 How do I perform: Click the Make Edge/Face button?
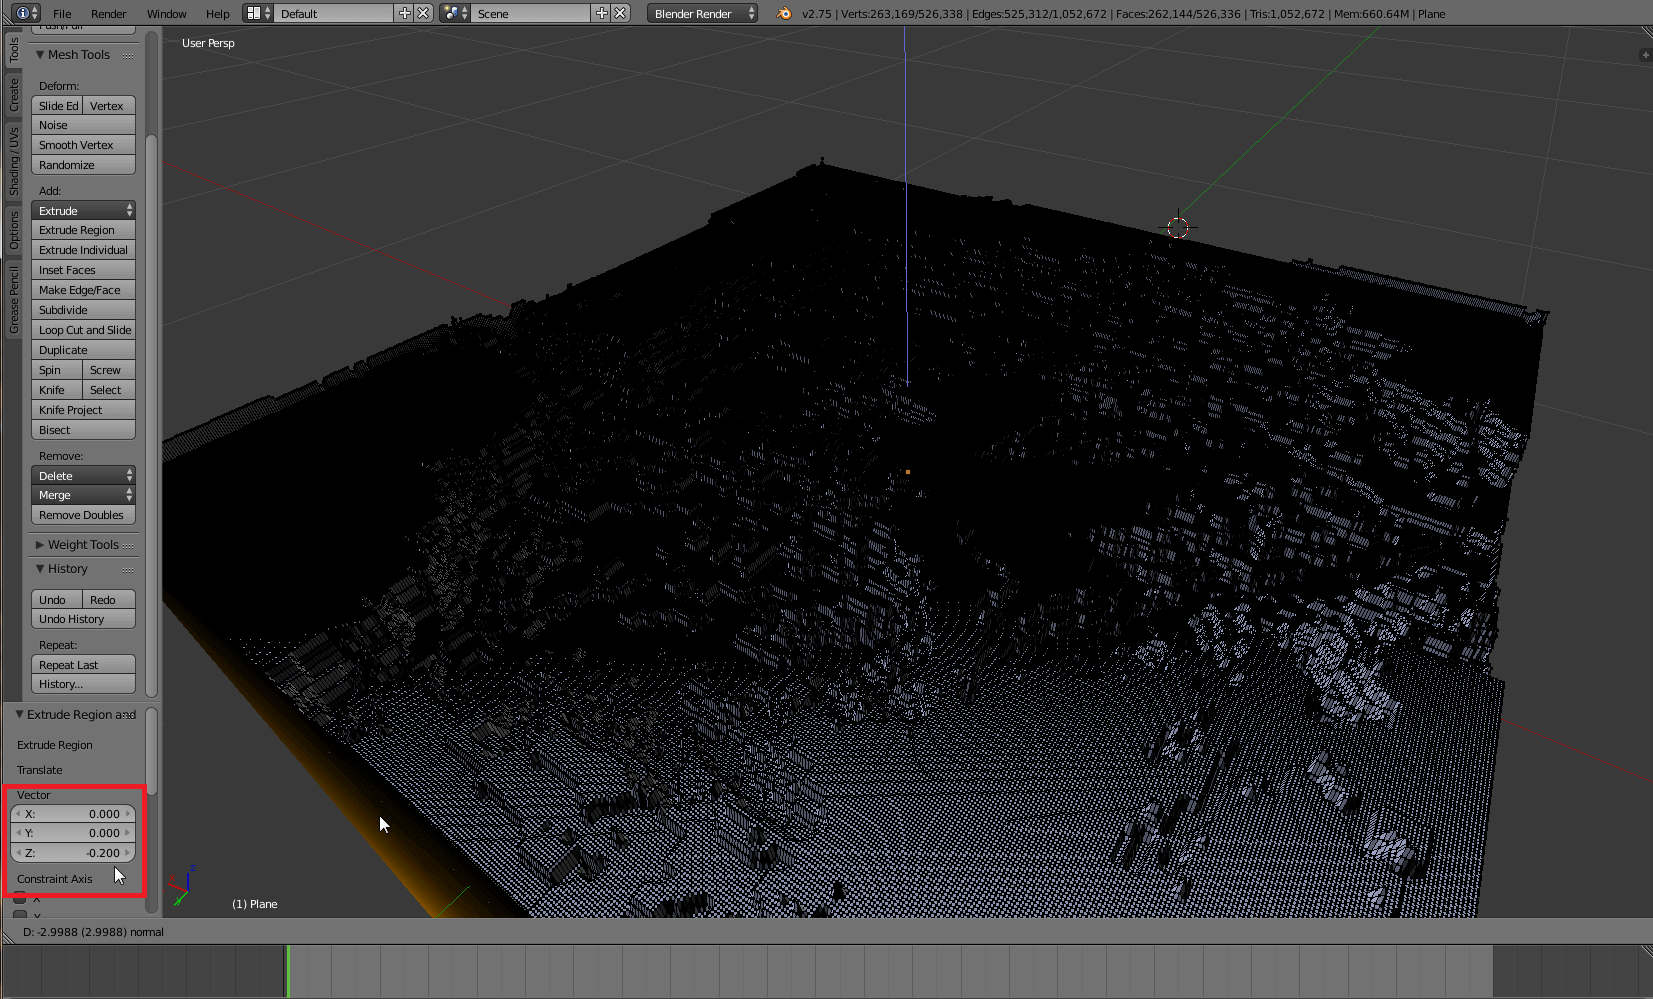pyautogui.click(x=83, y=290)
